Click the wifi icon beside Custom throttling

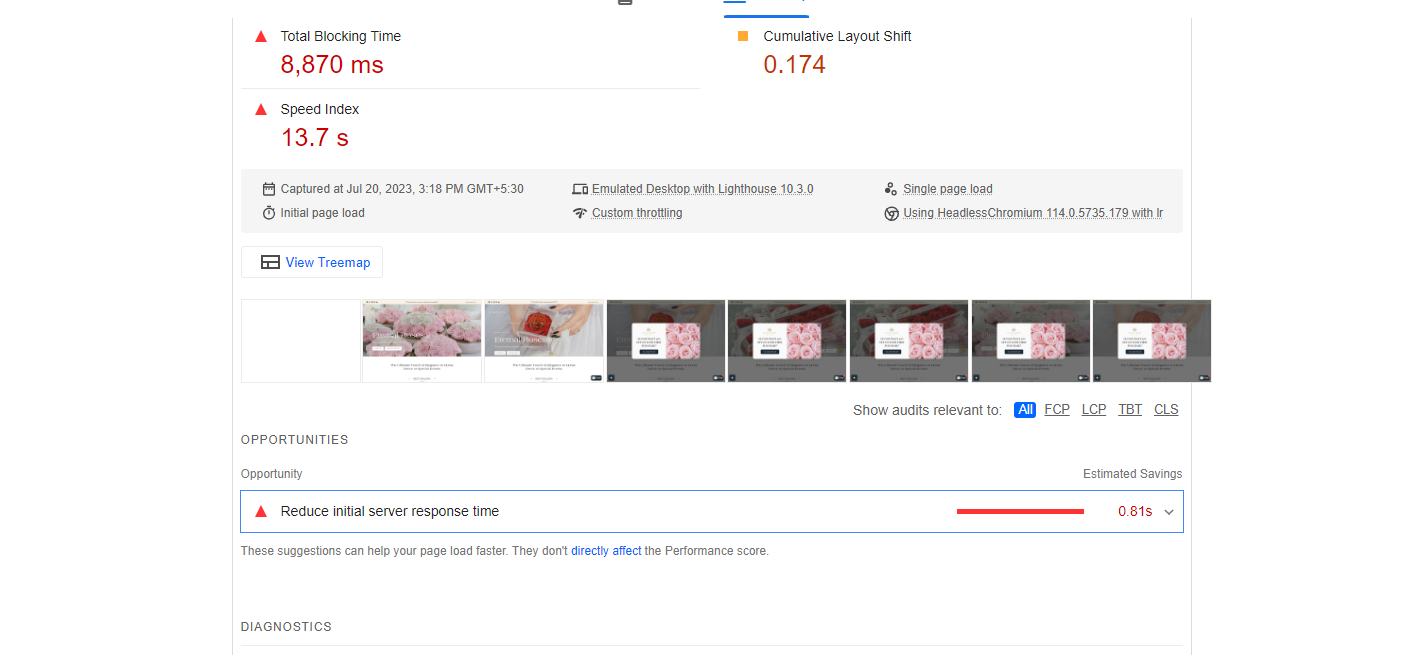pyautogui.click(x=580, y=213)
